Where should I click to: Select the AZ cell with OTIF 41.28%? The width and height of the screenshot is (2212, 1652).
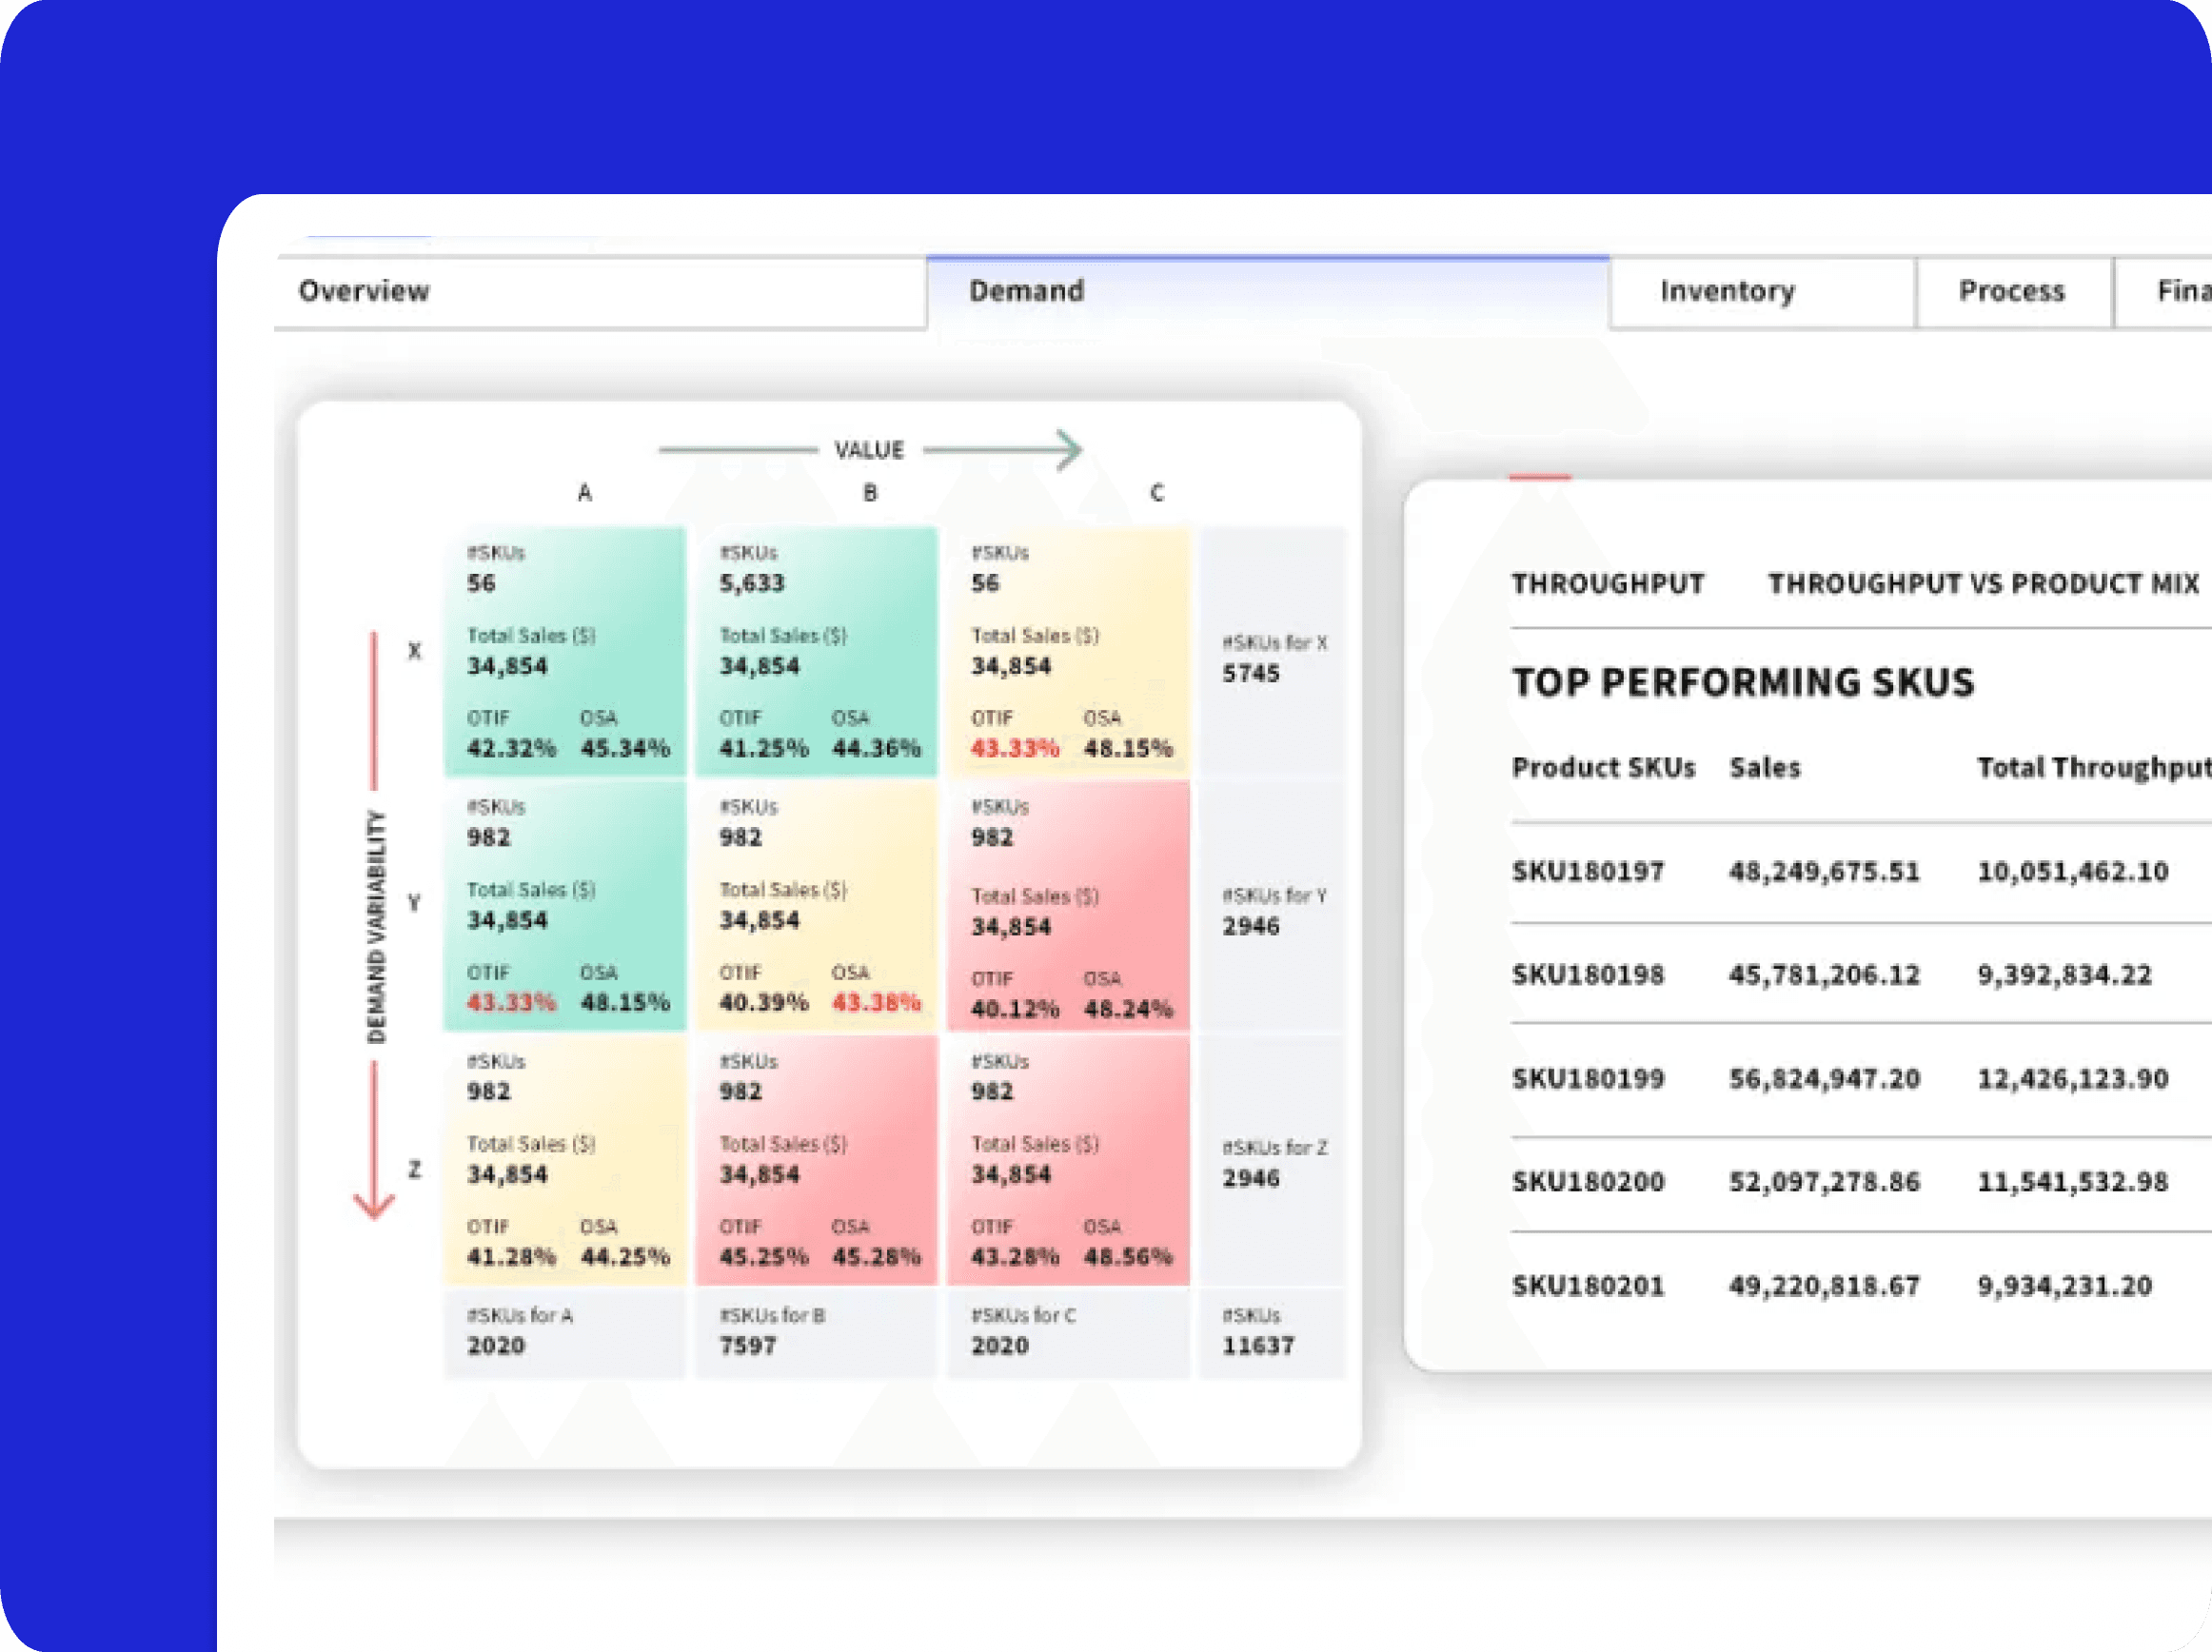tap(565, 1160)
